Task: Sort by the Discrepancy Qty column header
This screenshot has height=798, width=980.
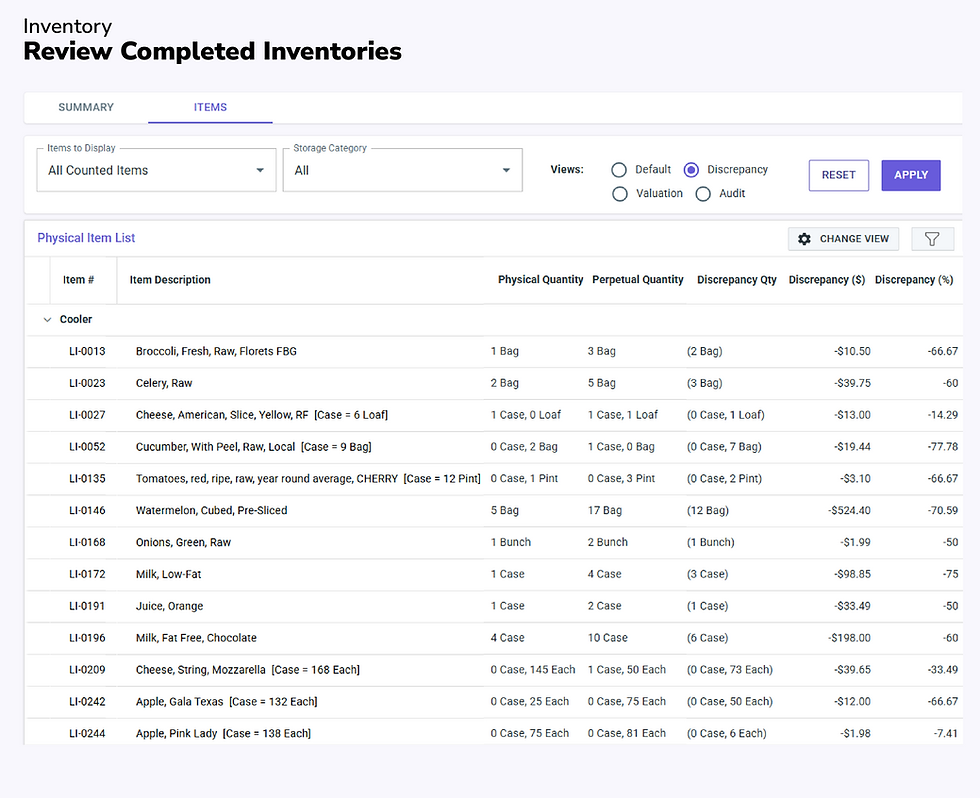Action: coord(737,279)
